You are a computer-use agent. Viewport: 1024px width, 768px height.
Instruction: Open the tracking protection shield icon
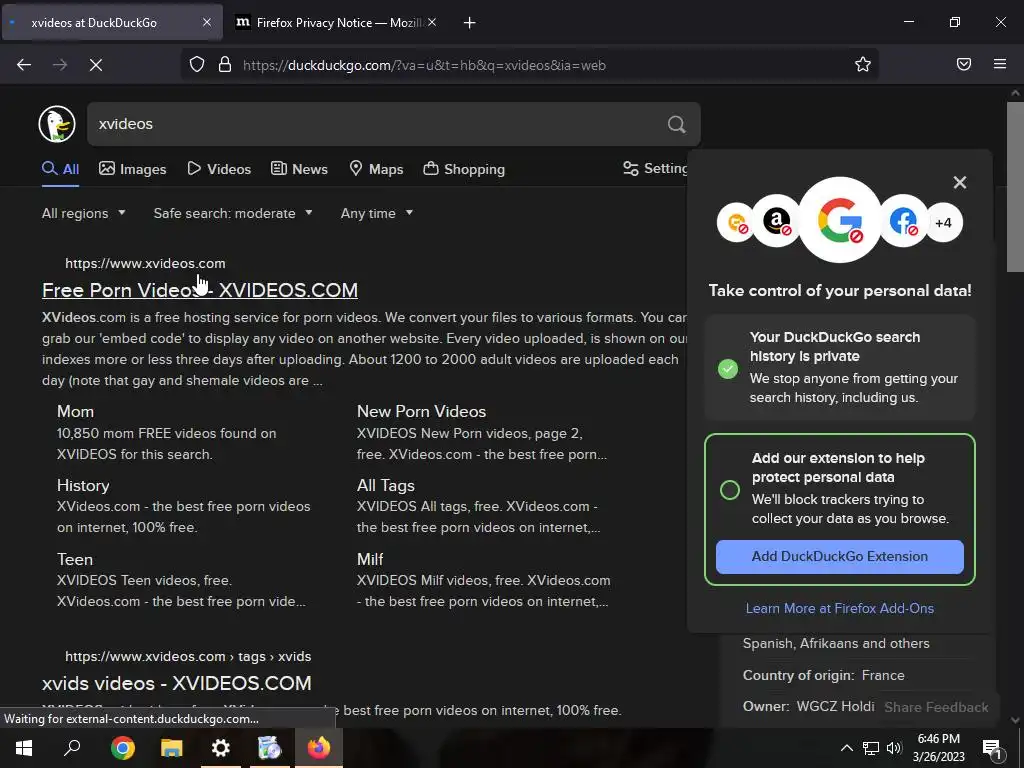[x=197, y=65]
